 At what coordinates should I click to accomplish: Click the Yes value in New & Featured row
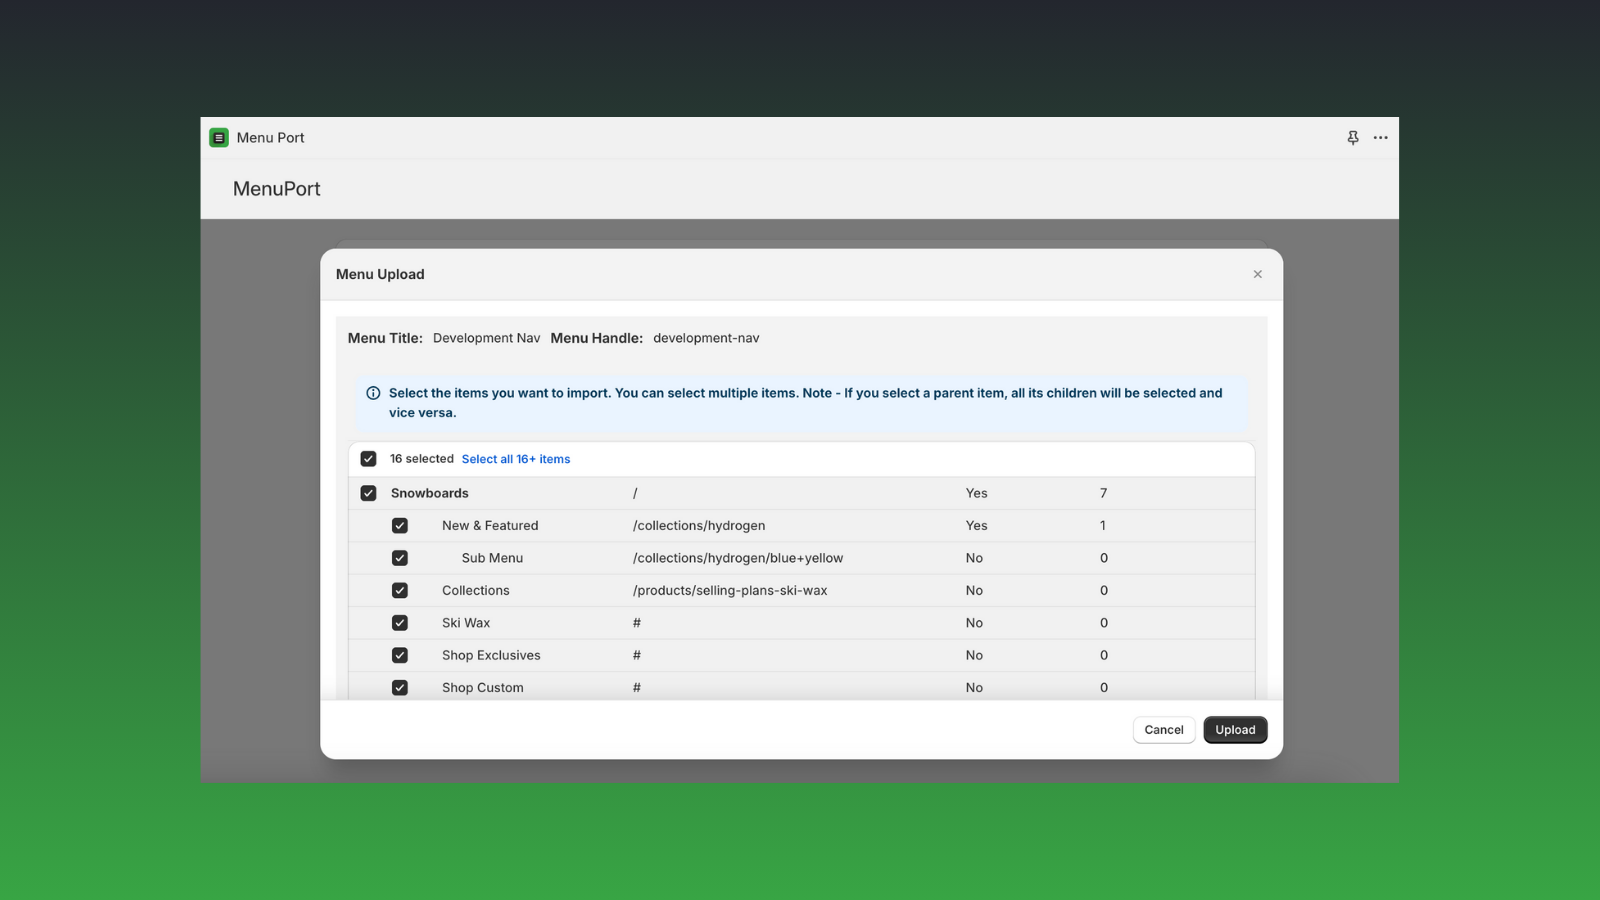pos(977,526)
